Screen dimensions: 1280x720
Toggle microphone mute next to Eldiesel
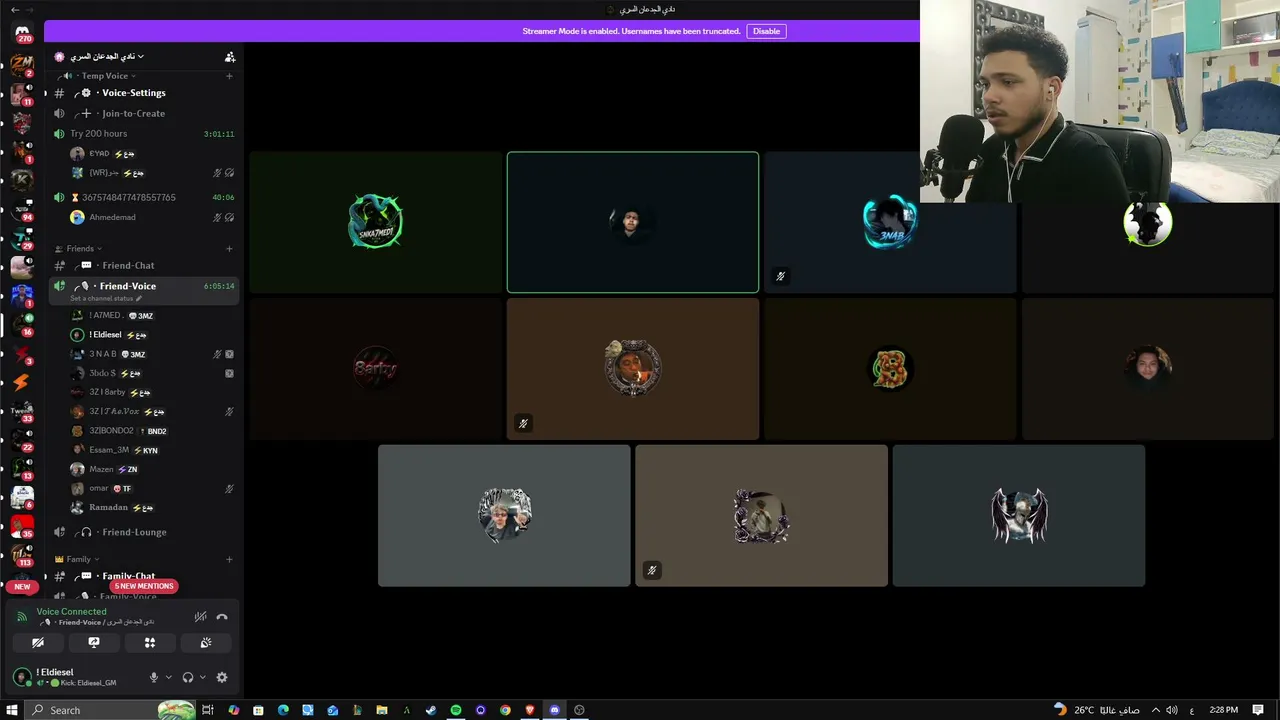(x=154, y=677)
